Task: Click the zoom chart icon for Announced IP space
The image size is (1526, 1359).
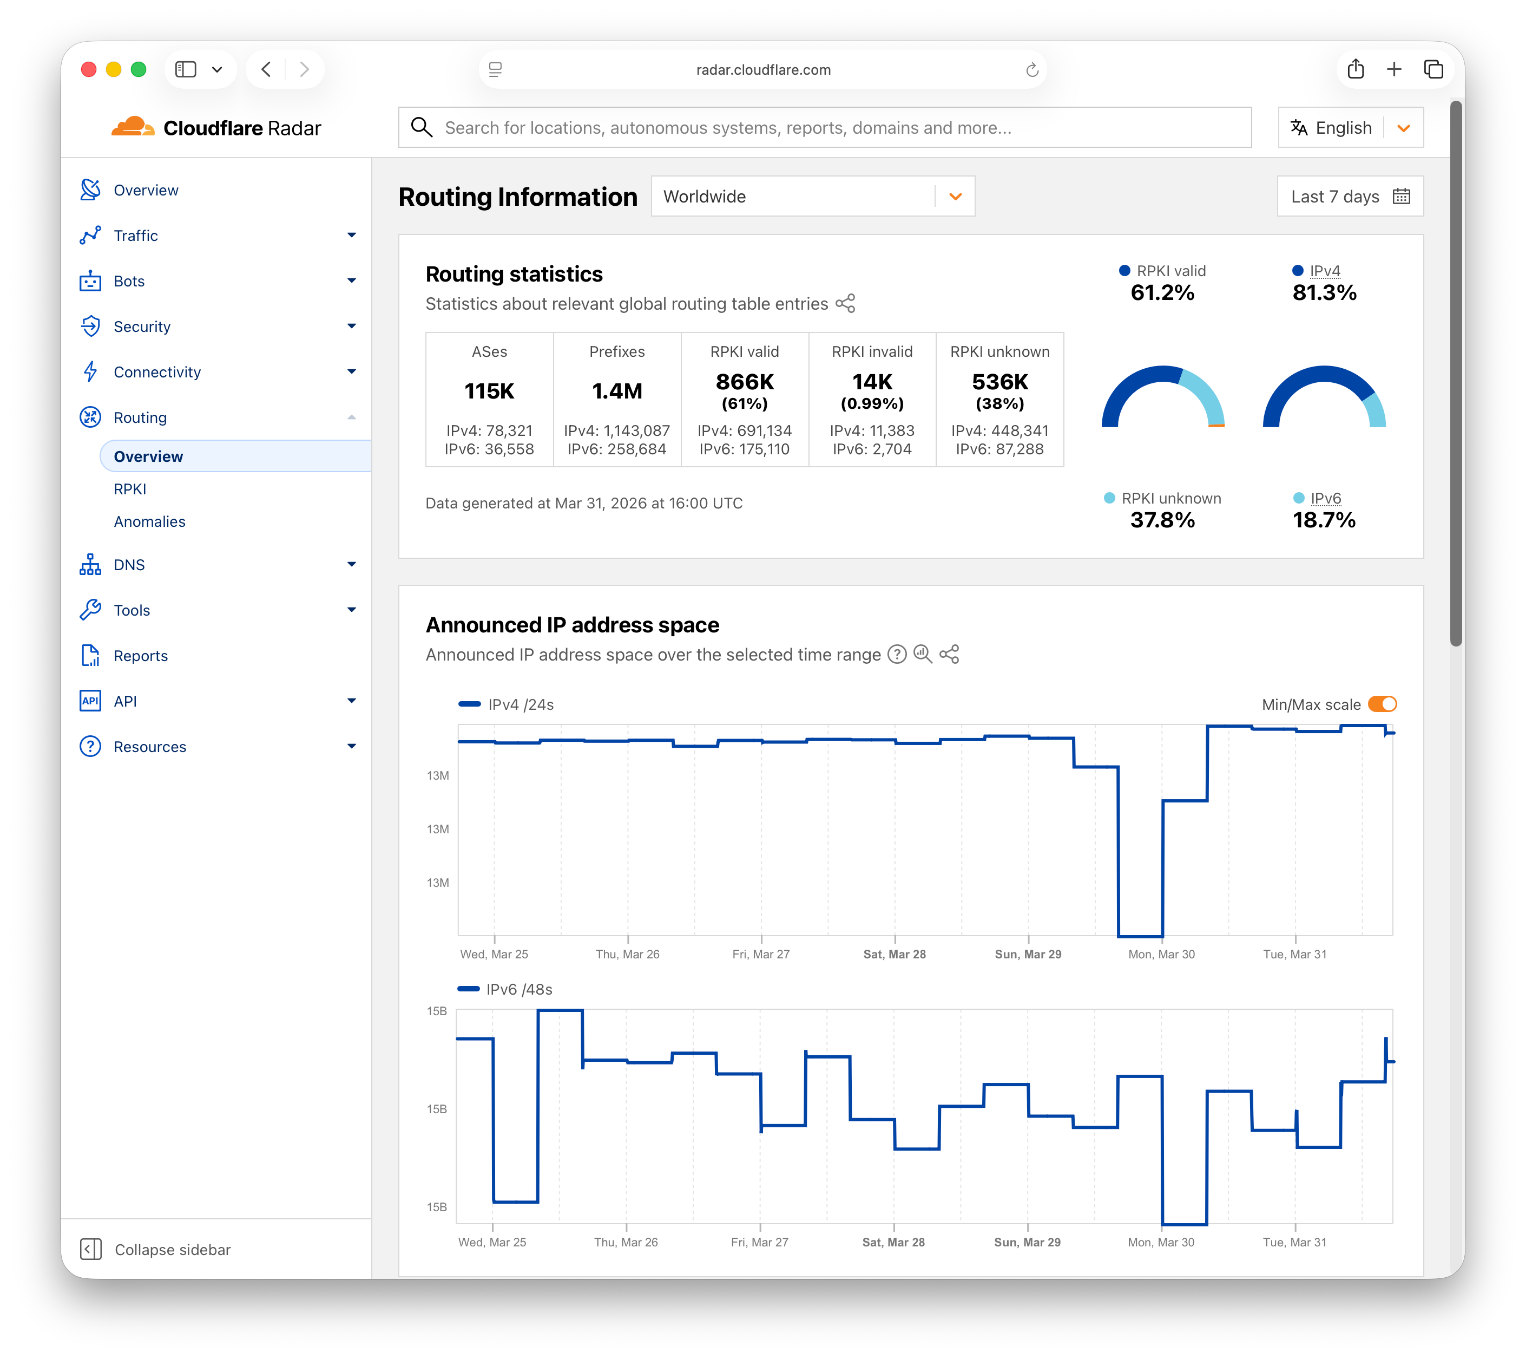Action: coord(923,654)
